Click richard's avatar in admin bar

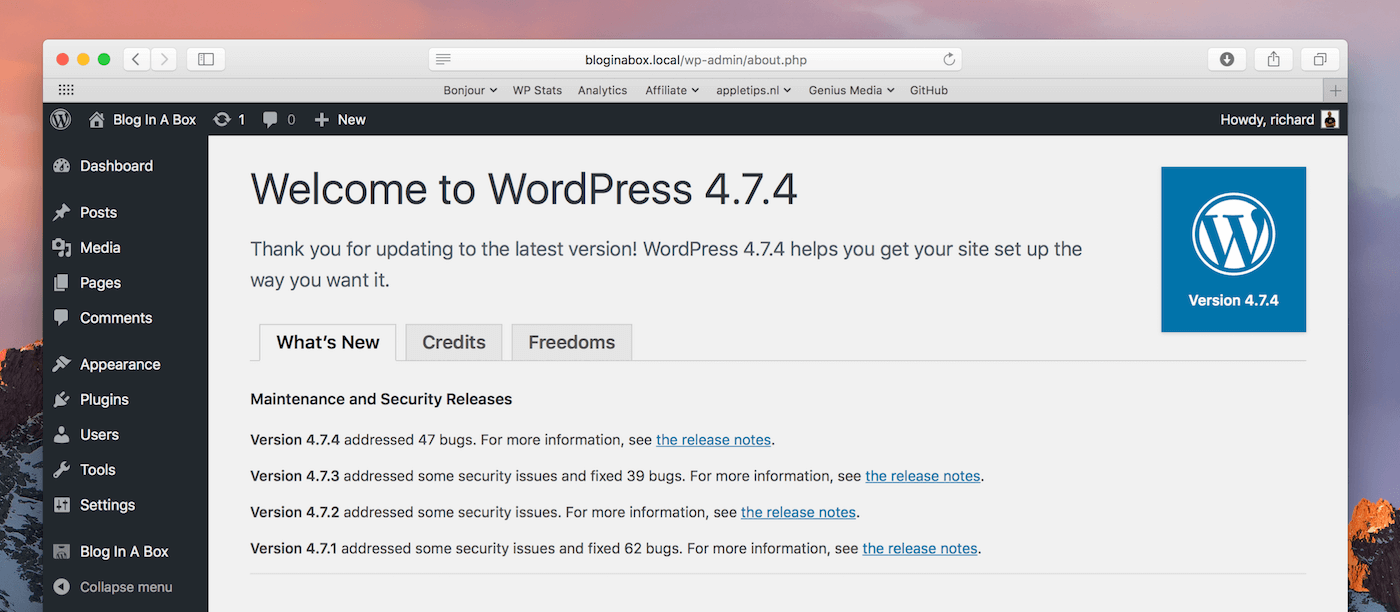click(x=1330, y=119)
